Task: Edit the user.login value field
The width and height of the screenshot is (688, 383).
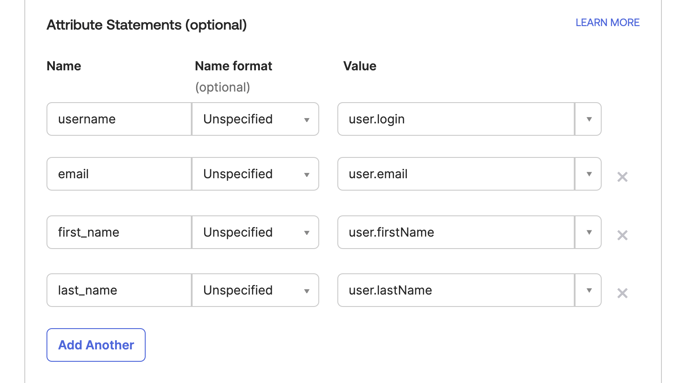Action: click(456, 119)
